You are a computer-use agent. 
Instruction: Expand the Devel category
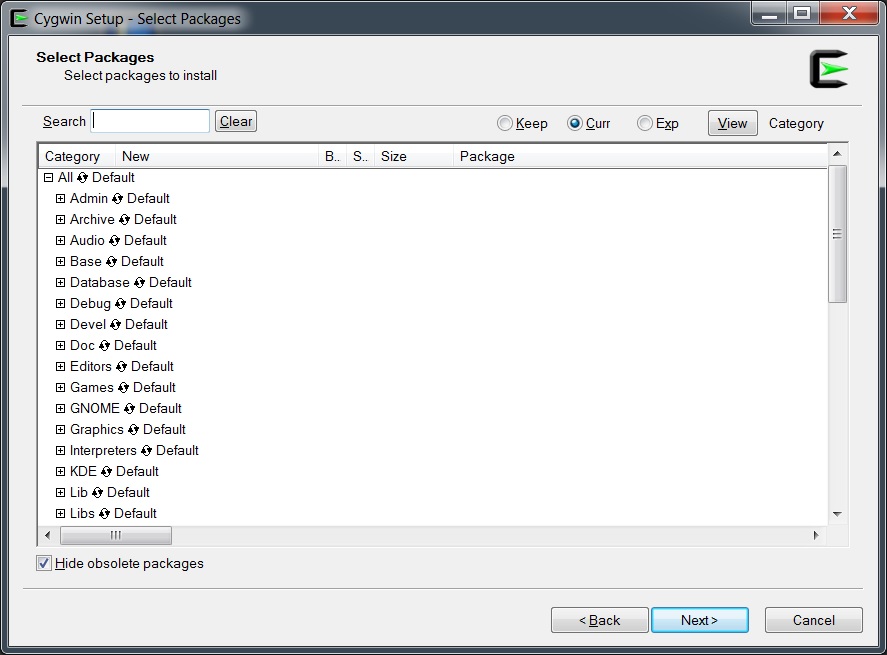[x=61, y=325]
